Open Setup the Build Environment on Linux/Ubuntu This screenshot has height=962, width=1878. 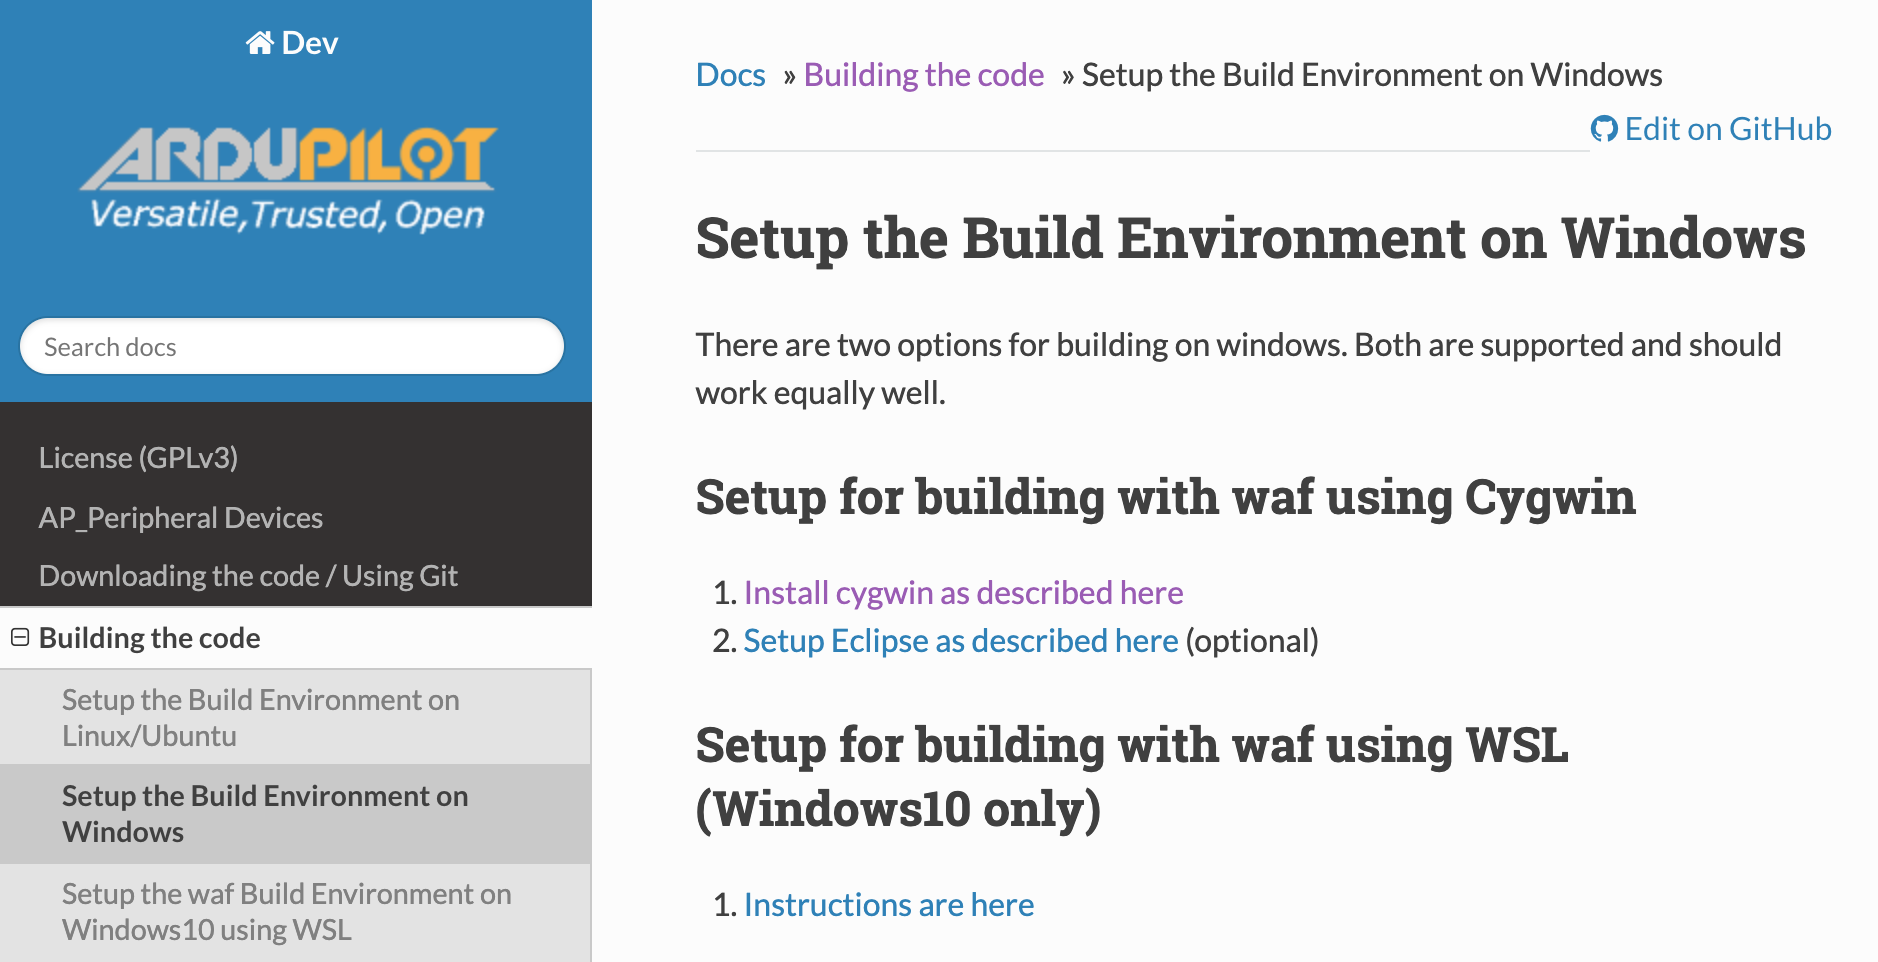point(296,717)
